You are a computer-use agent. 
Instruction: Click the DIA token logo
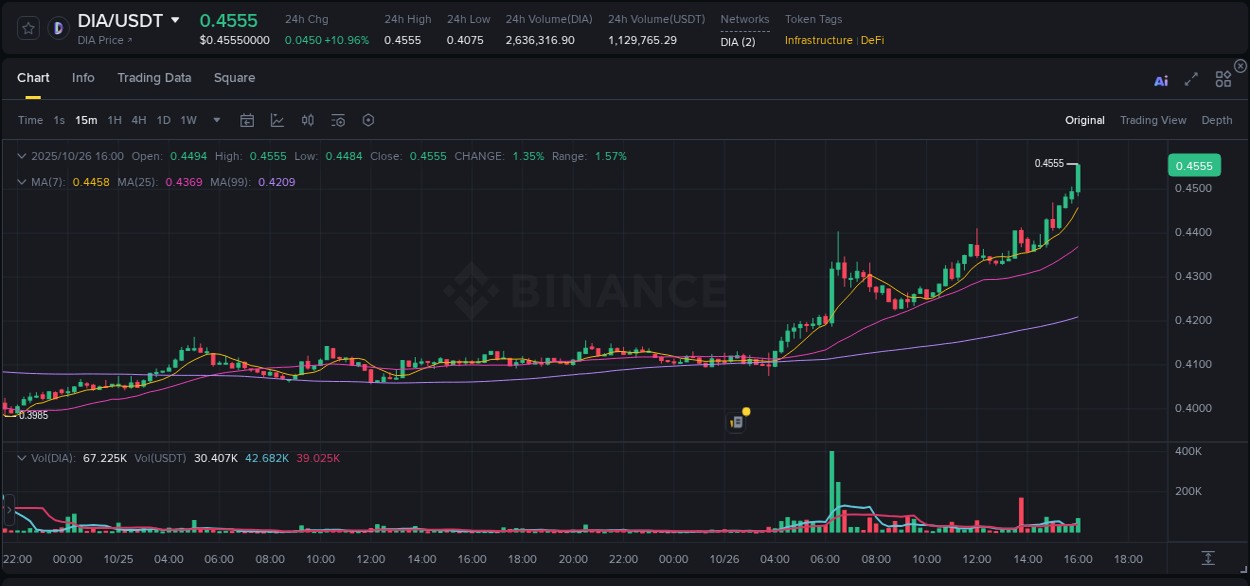(57, 27)
